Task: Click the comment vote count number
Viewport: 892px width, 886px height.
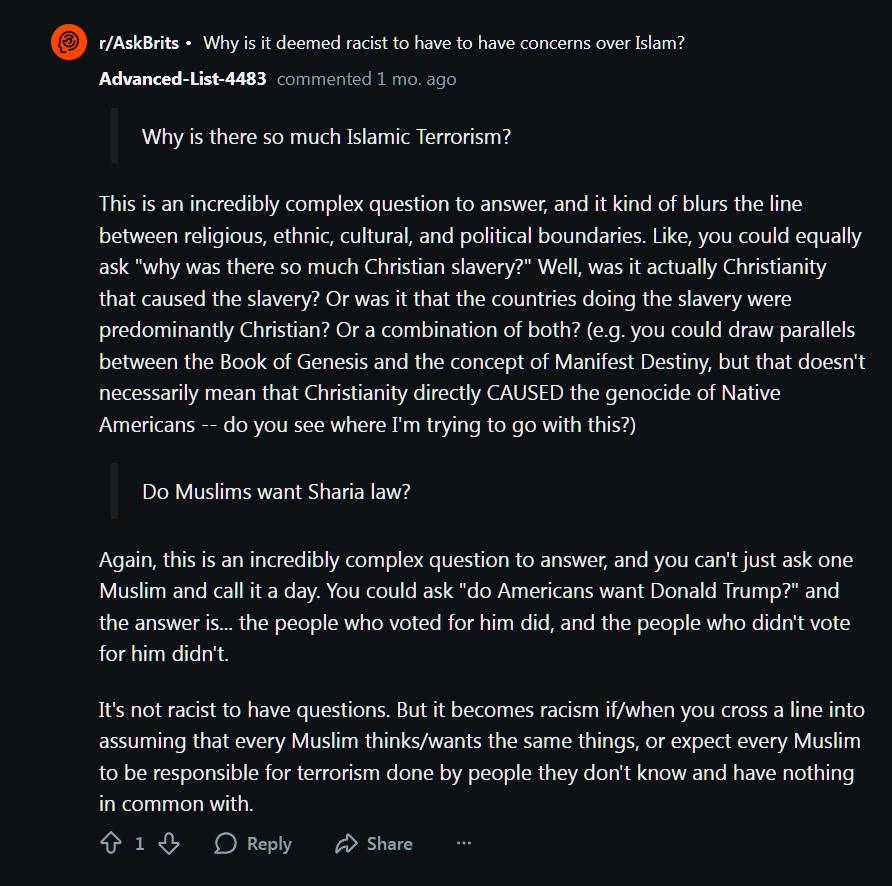Action: click(x=140, y=843)
